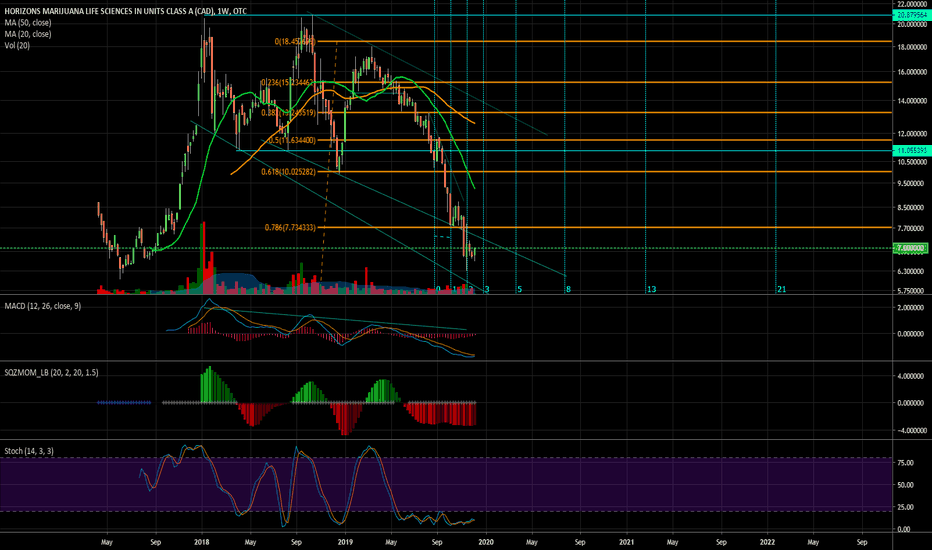
Task: Click -4.000000 on the SQZMOM axis
Action: point(910,430)
